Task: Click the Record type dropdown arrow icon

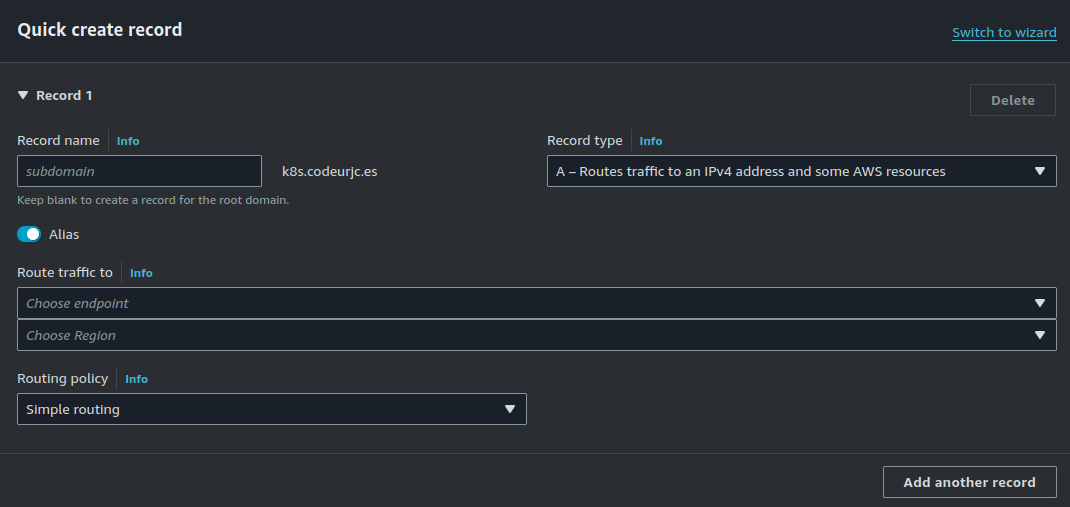Action: pos(1039,171)
